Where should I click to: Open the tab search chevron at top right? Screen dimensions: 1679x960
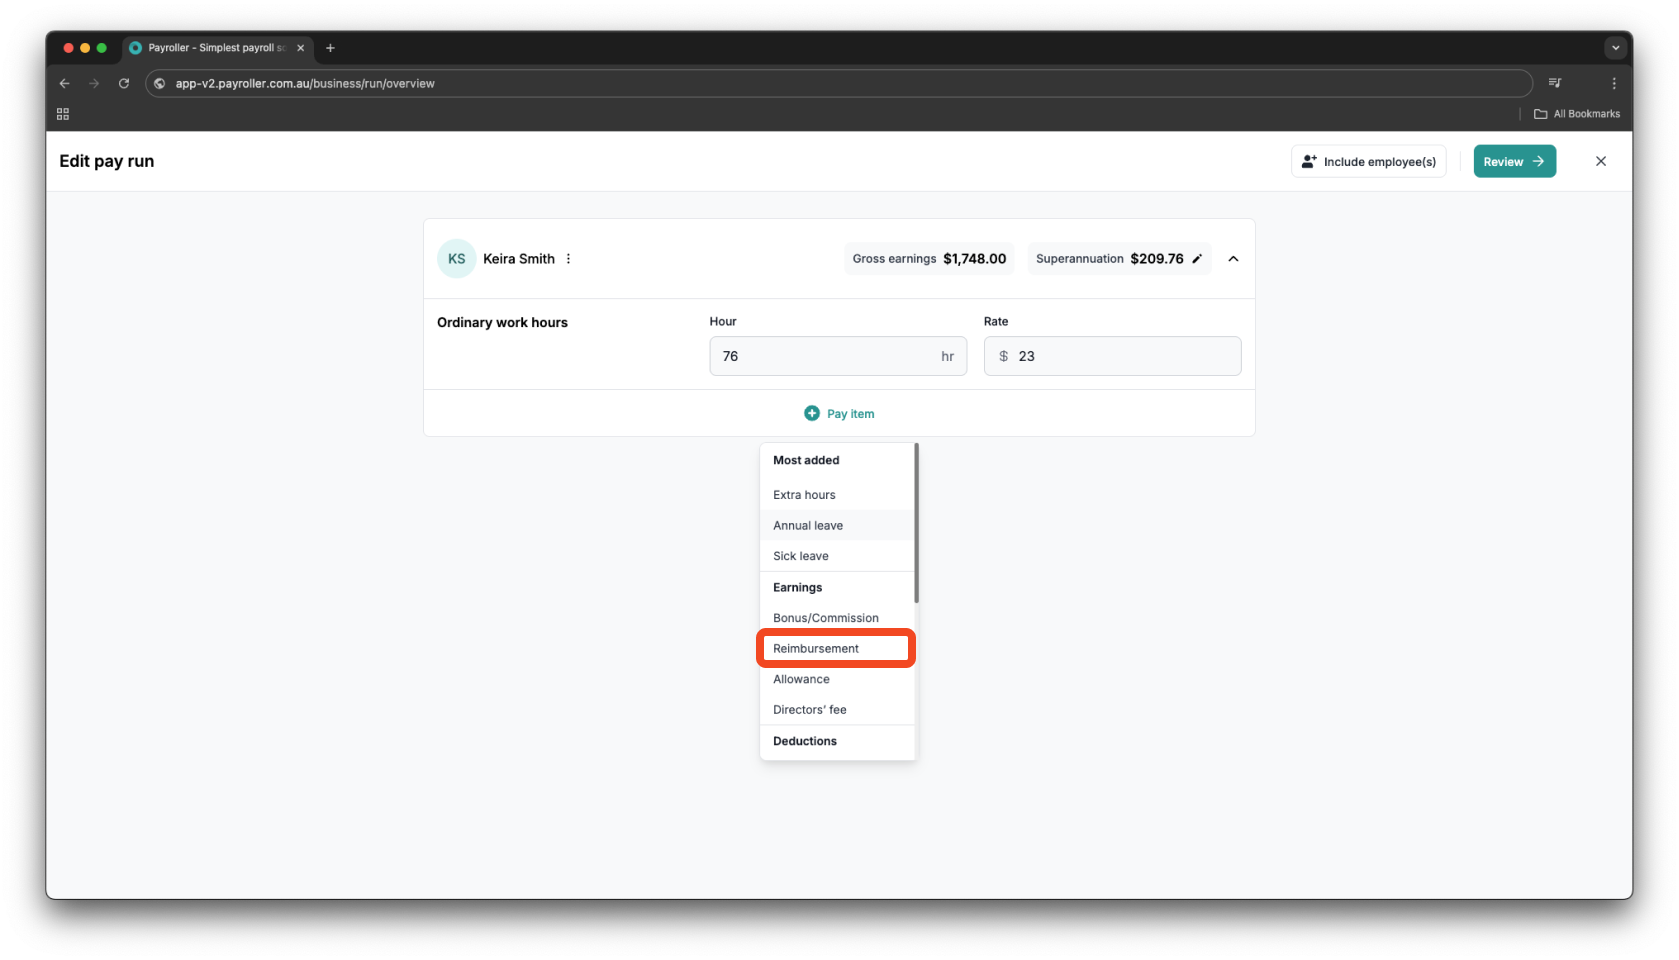coord(1615,47)
